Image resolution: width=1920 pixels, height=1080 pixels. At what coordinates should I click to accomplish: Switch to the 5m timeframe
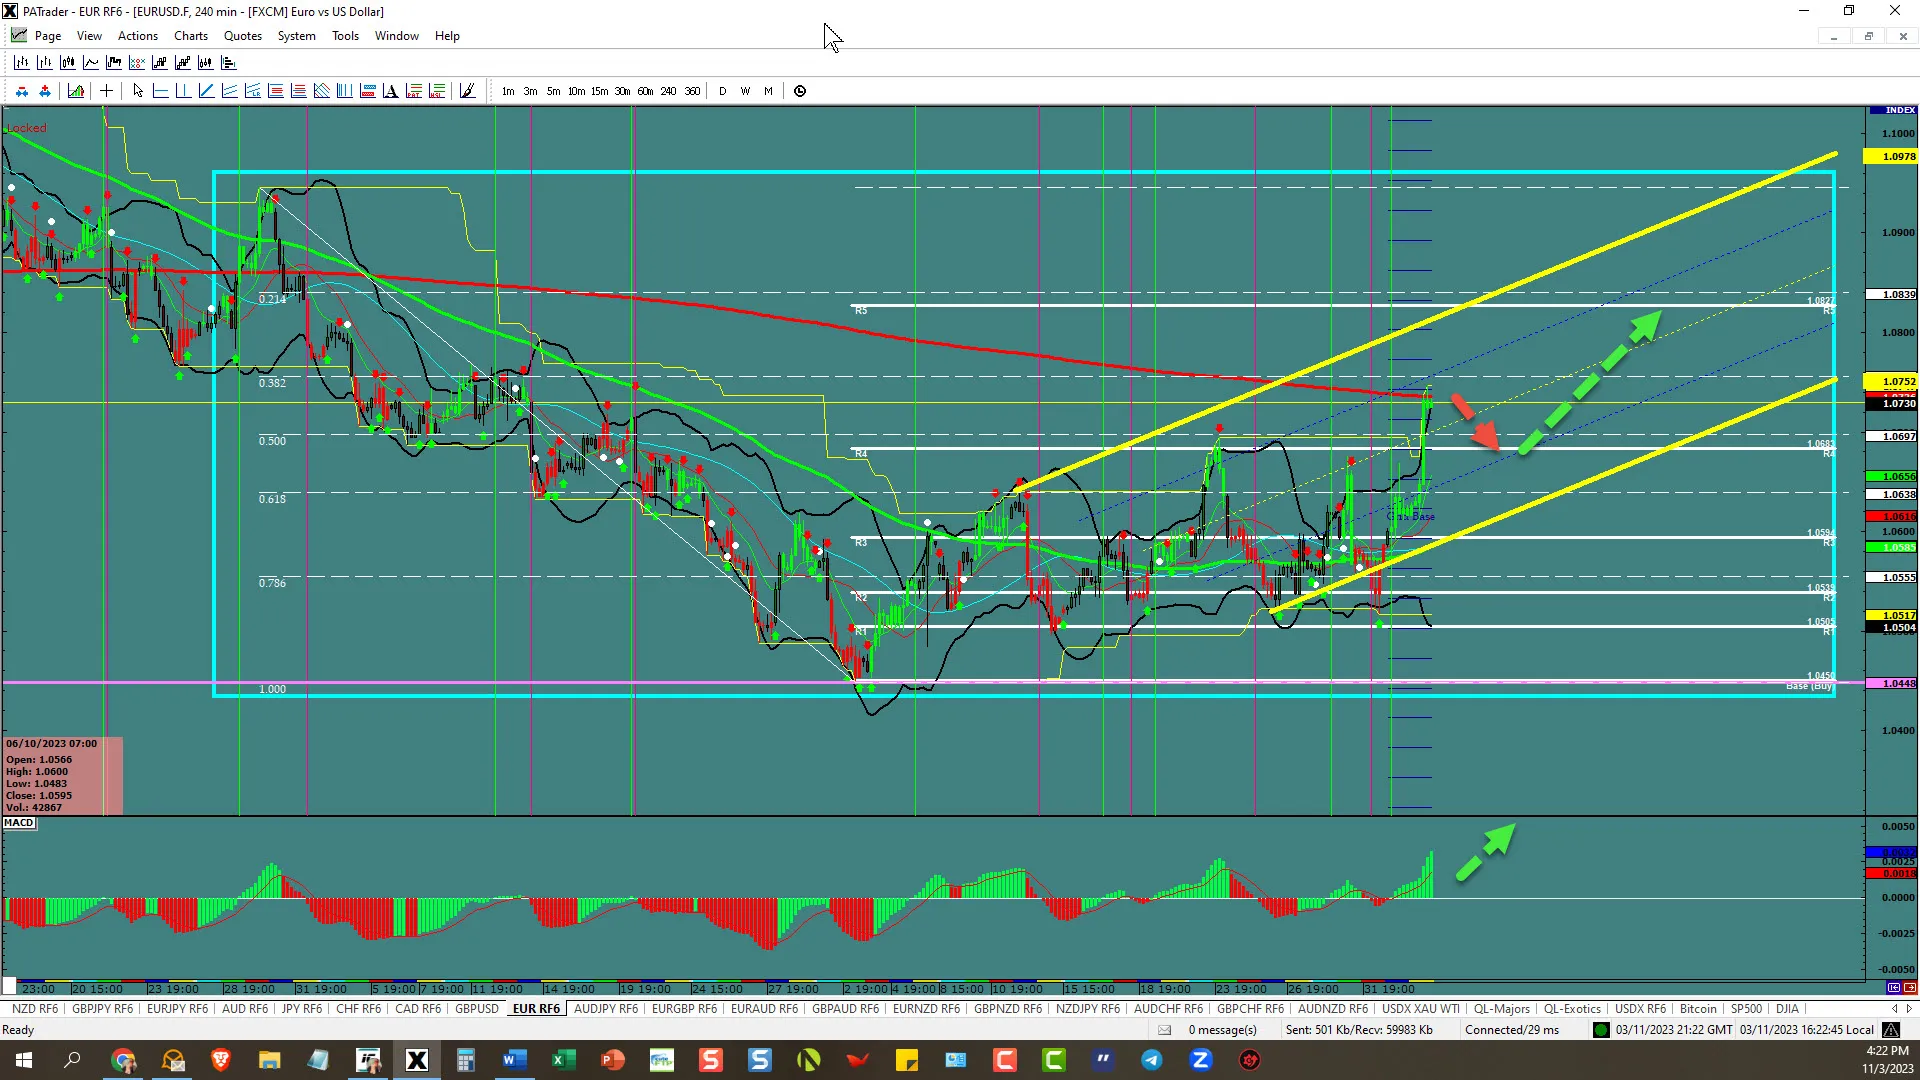553,91
